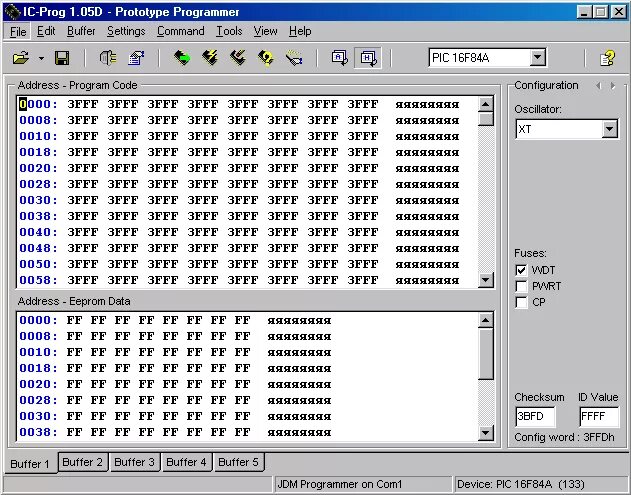Enable the CP fuse checkbox
Screen dimensions: 631x495
coord(521,302)
